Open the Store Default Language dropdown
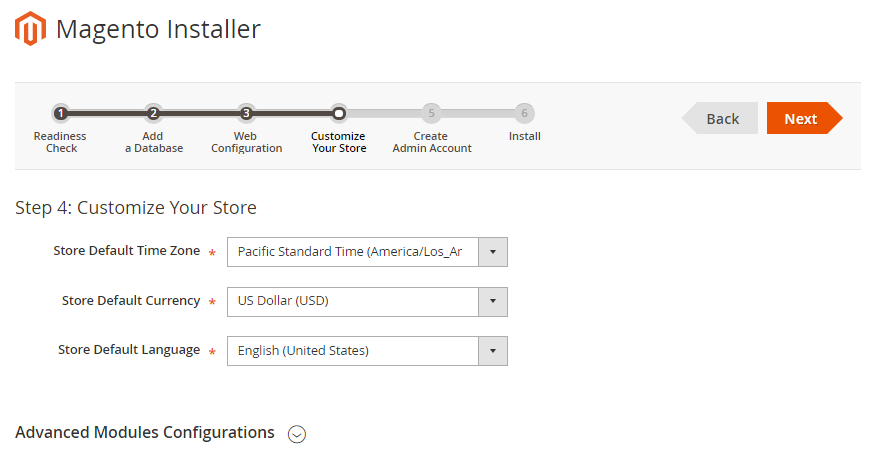 coord(353,351)
